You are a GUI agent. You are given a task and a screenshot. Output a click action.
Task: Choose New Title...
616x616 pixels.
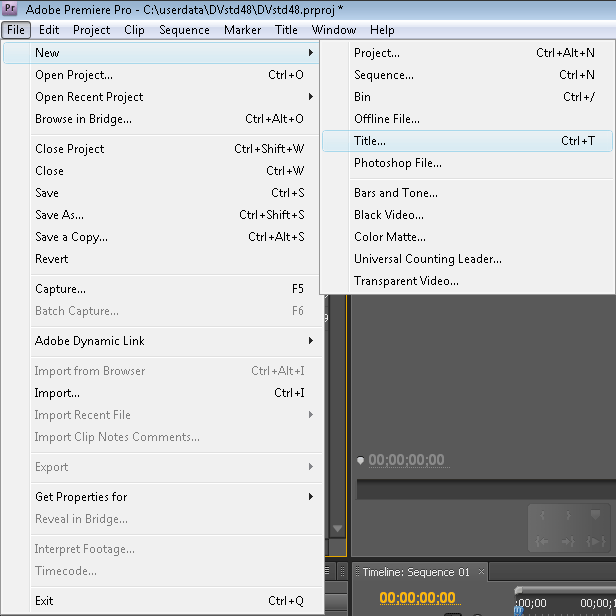click(x=467, y=141)
